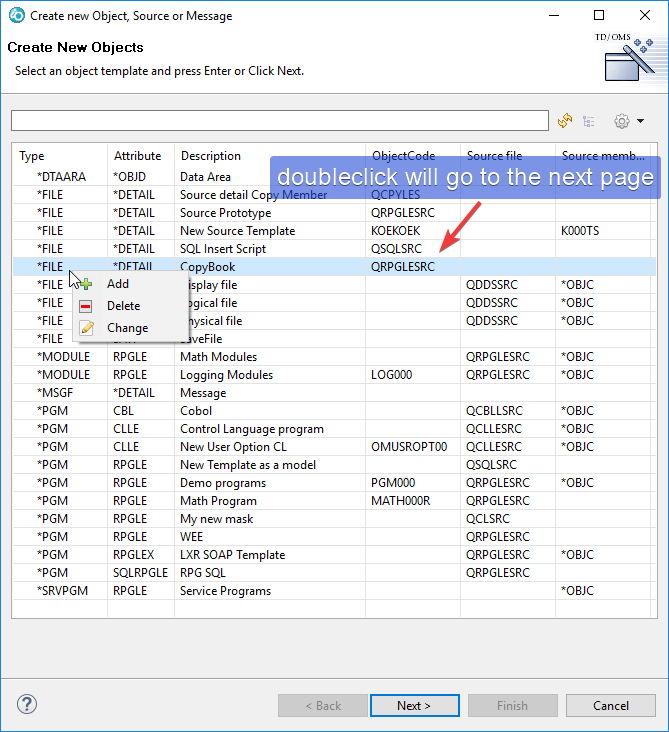
Task: Click the settings gear icon
Action: pyautogui.click(x=622, y=121)
